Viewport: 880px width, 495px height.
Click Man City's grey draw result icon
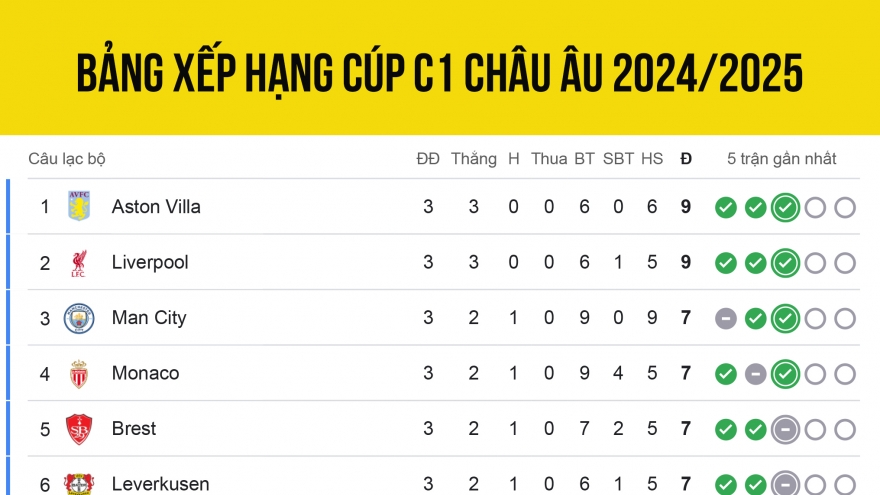[x=726, y=318]
